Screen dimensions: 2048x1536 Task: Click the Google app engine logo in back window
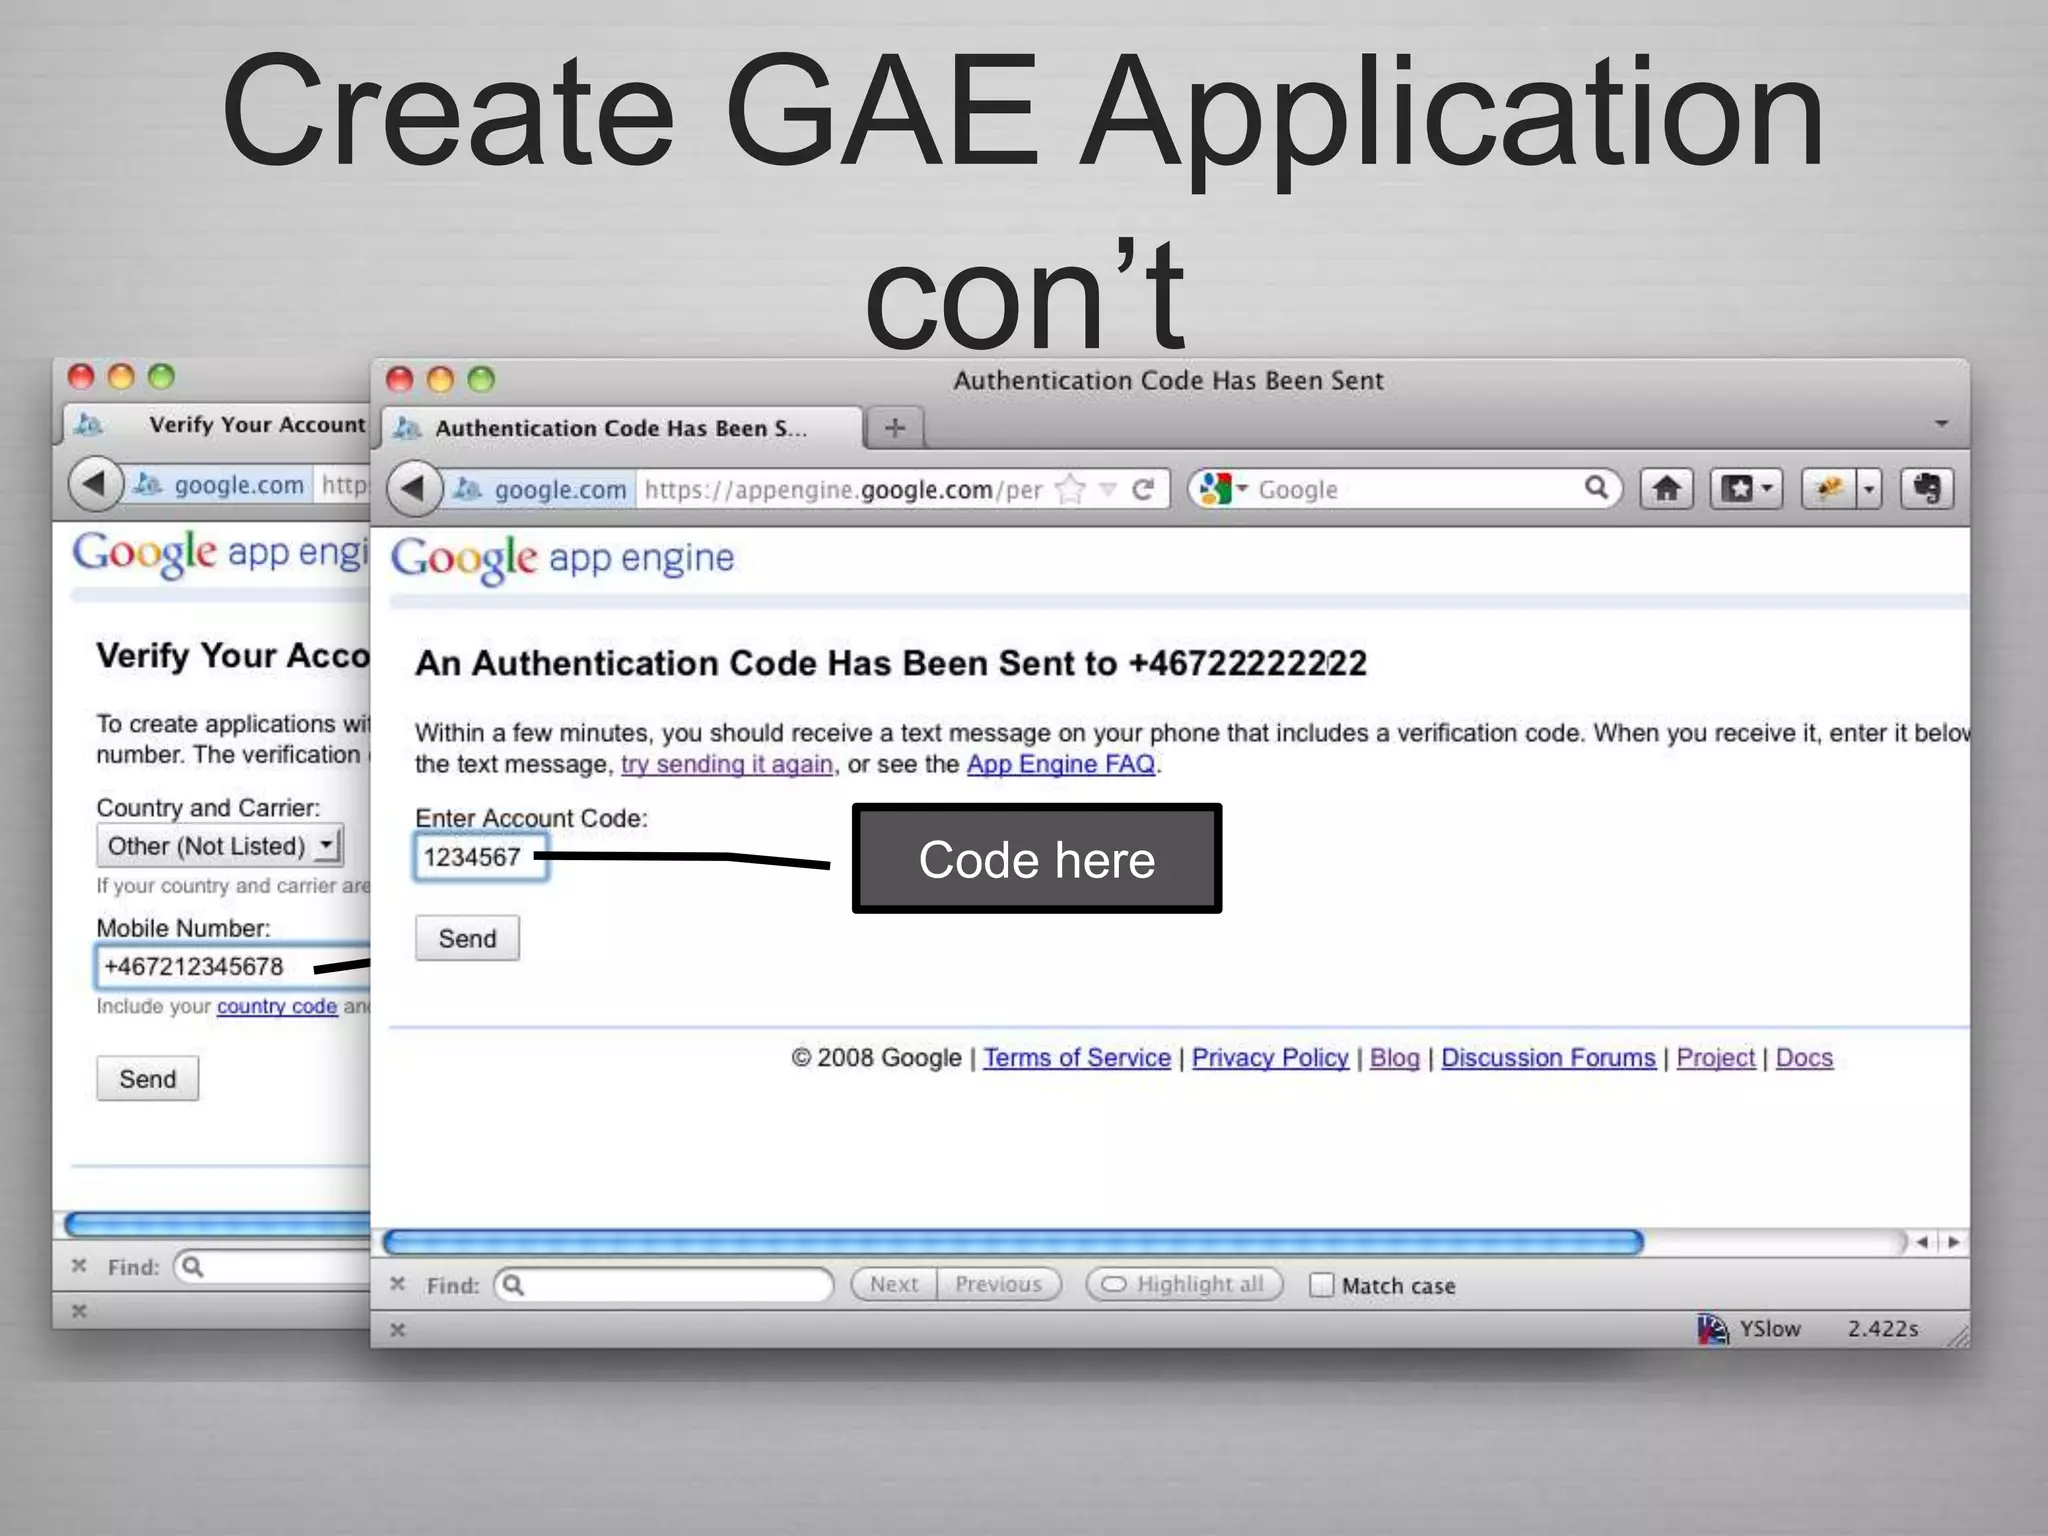pos(220,553)
